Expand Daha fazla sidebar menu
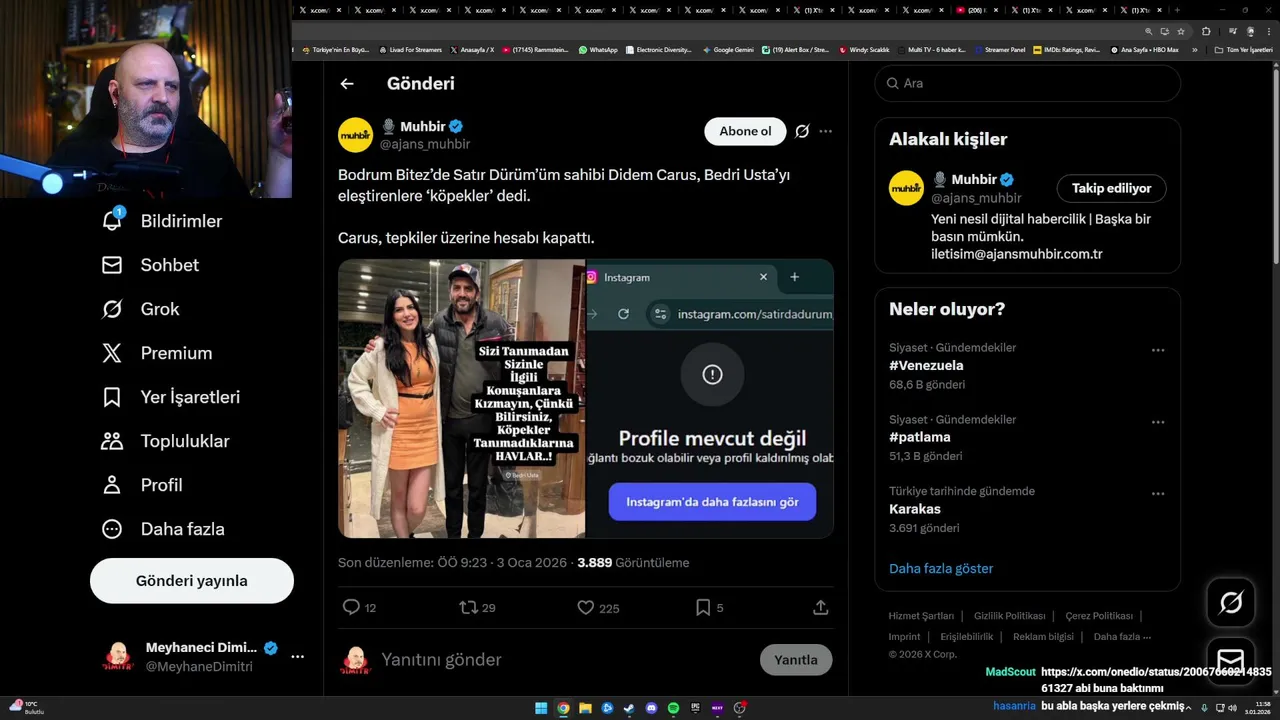Screen dimensions: 1280x720 163,529
